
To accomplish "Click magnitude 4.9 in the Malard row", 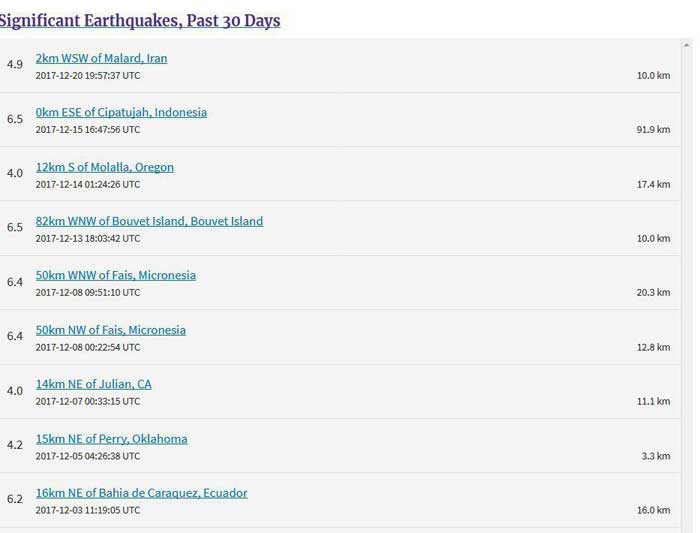I will coord(15,64).
